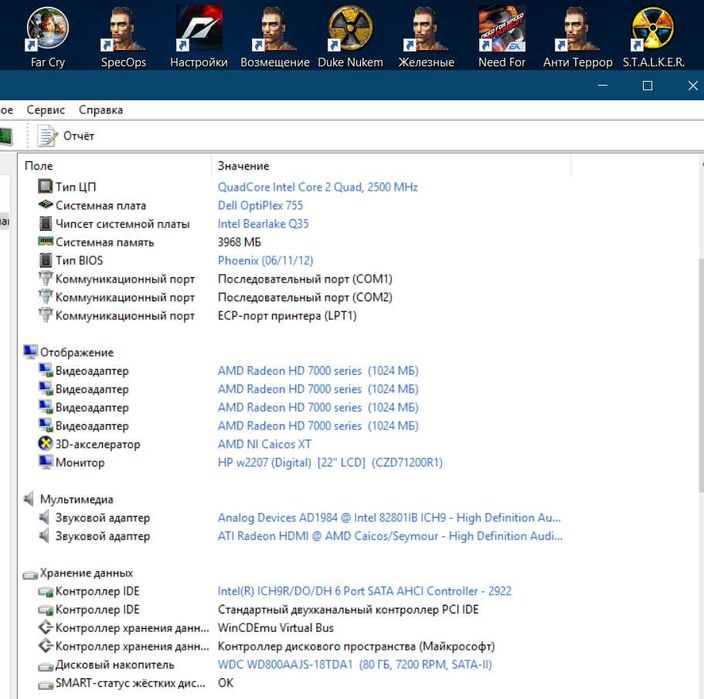Open the AMD NI Caicos XT link
This screenshot has width=704, height=699.
(264, 444)
